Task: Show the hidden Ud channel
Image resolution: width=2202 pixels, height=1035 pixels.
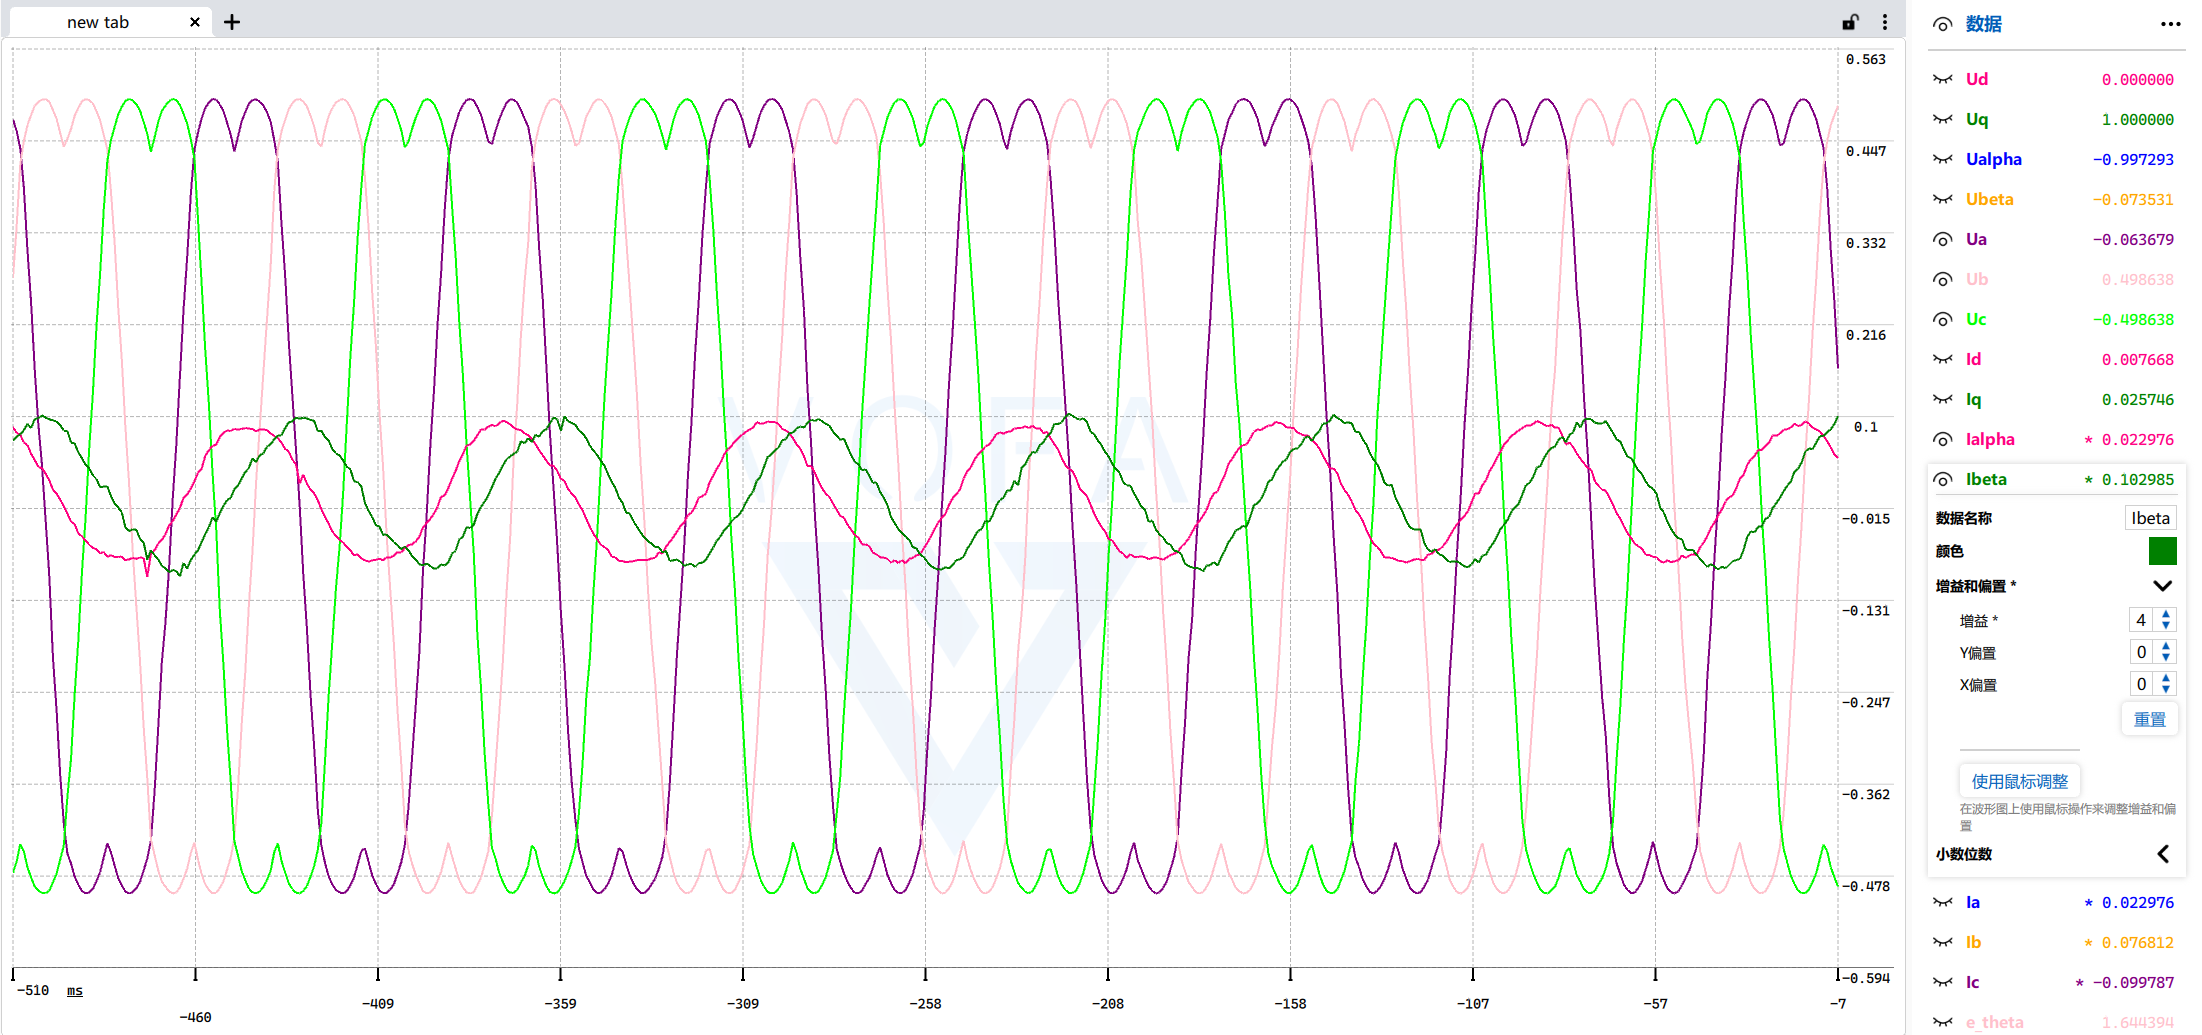Action: coord(1942,79)
